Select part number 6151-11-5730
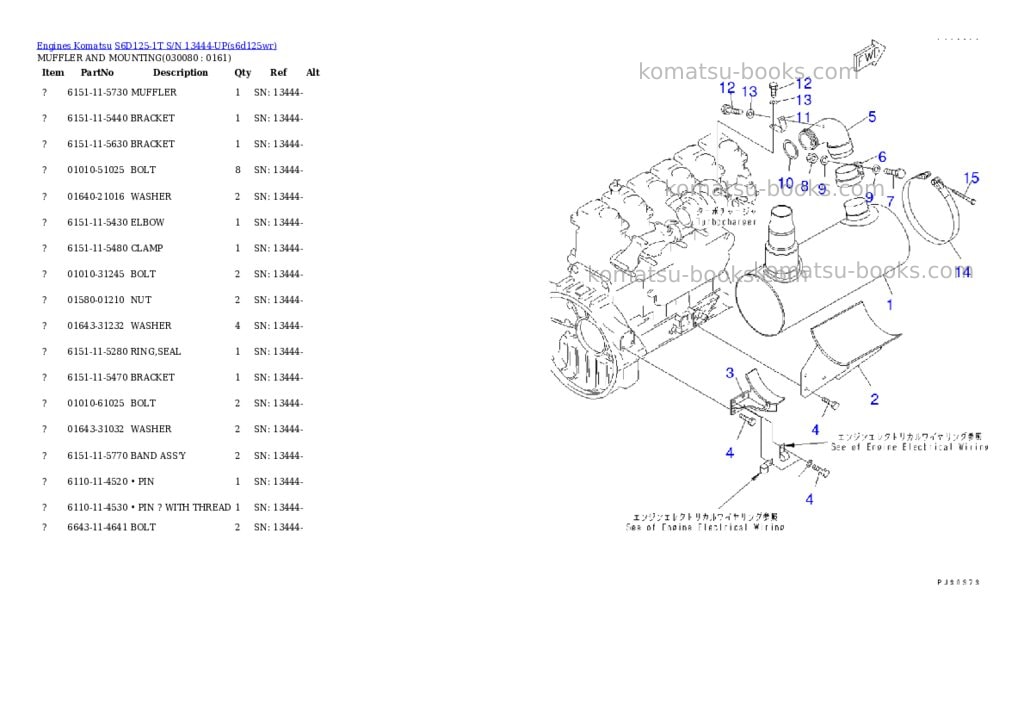 (x=97, y=93)
